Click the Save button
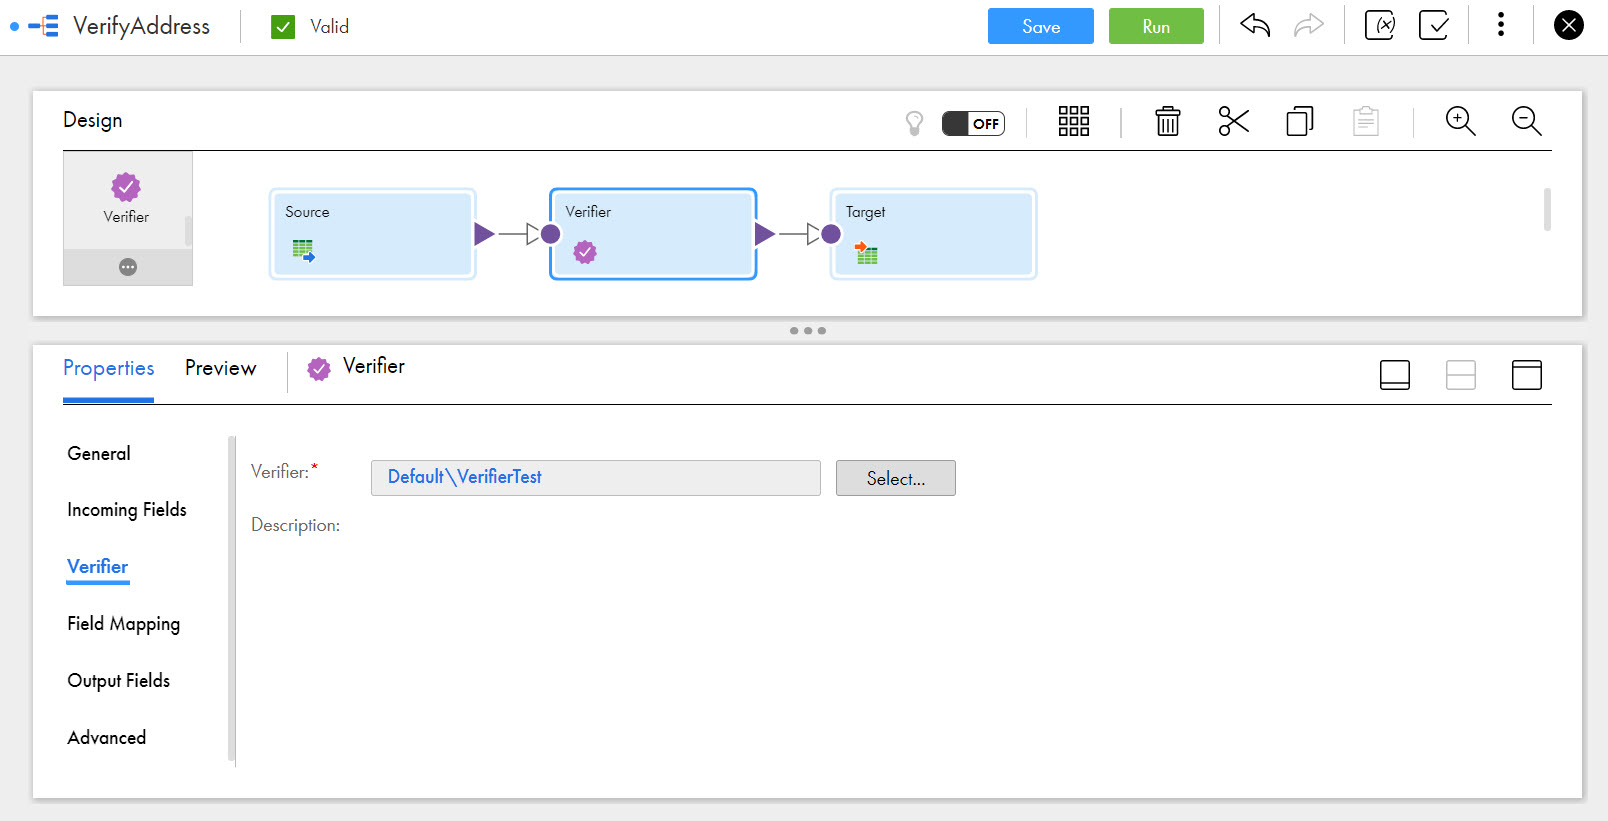Screen dimensions: 1608x821 coord(1040,26)
